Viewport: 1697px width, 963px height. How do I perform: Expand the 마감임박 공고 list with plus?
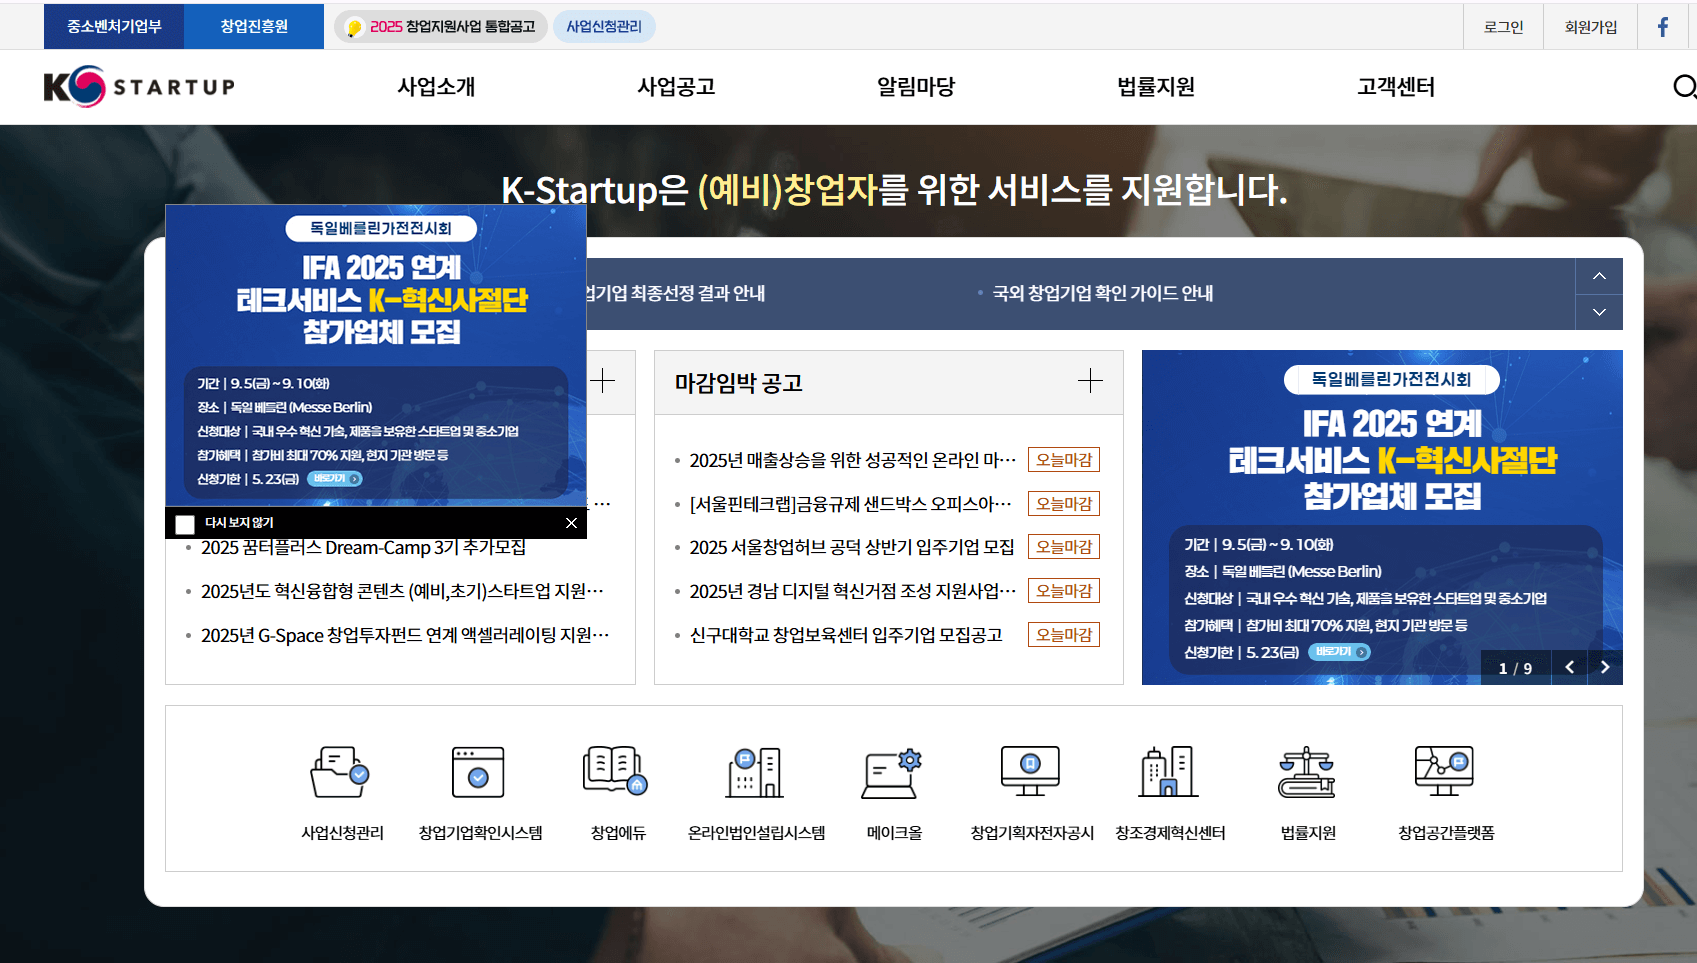point(1090,381)
